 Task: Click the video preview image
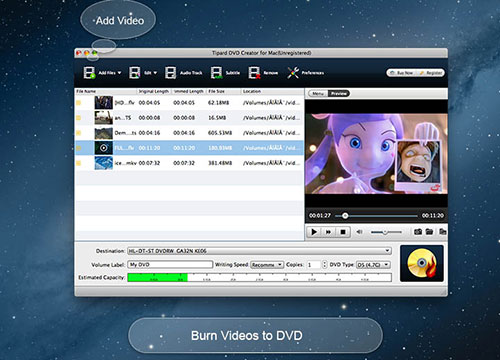click(x=376, y=153)
